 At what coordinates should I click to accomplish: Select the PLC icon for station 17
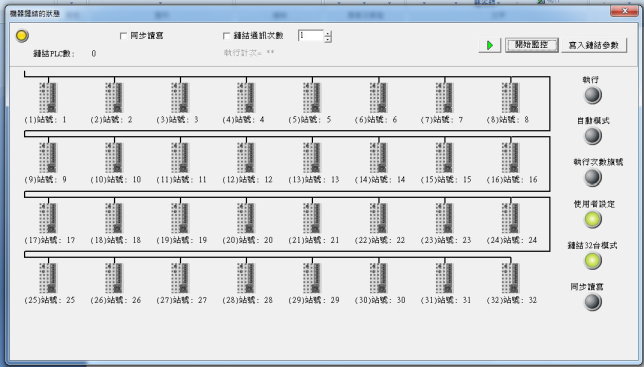coord(48,218)
